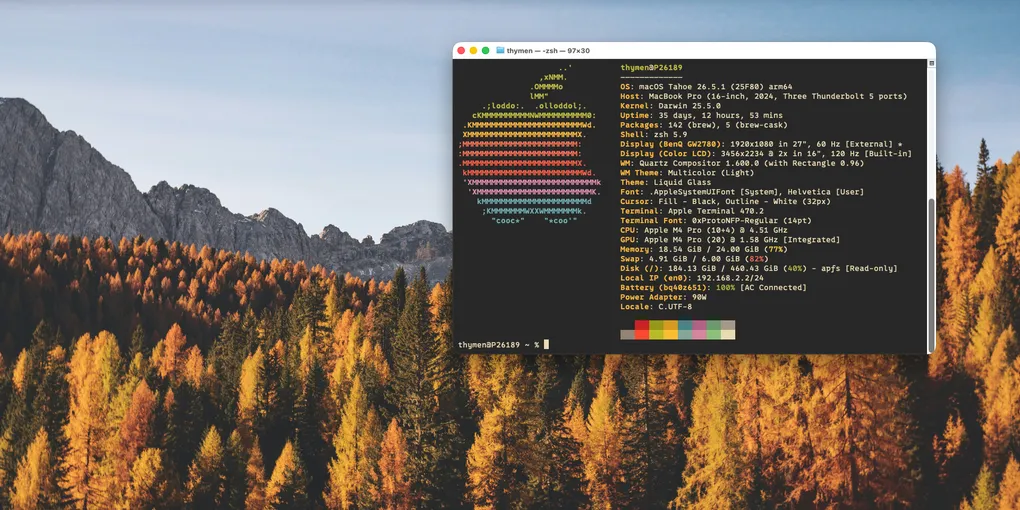This screenshot has width=1020, height=510.
Task: Click the "Display (Color LCD)" line
Action: coord(766,154)
